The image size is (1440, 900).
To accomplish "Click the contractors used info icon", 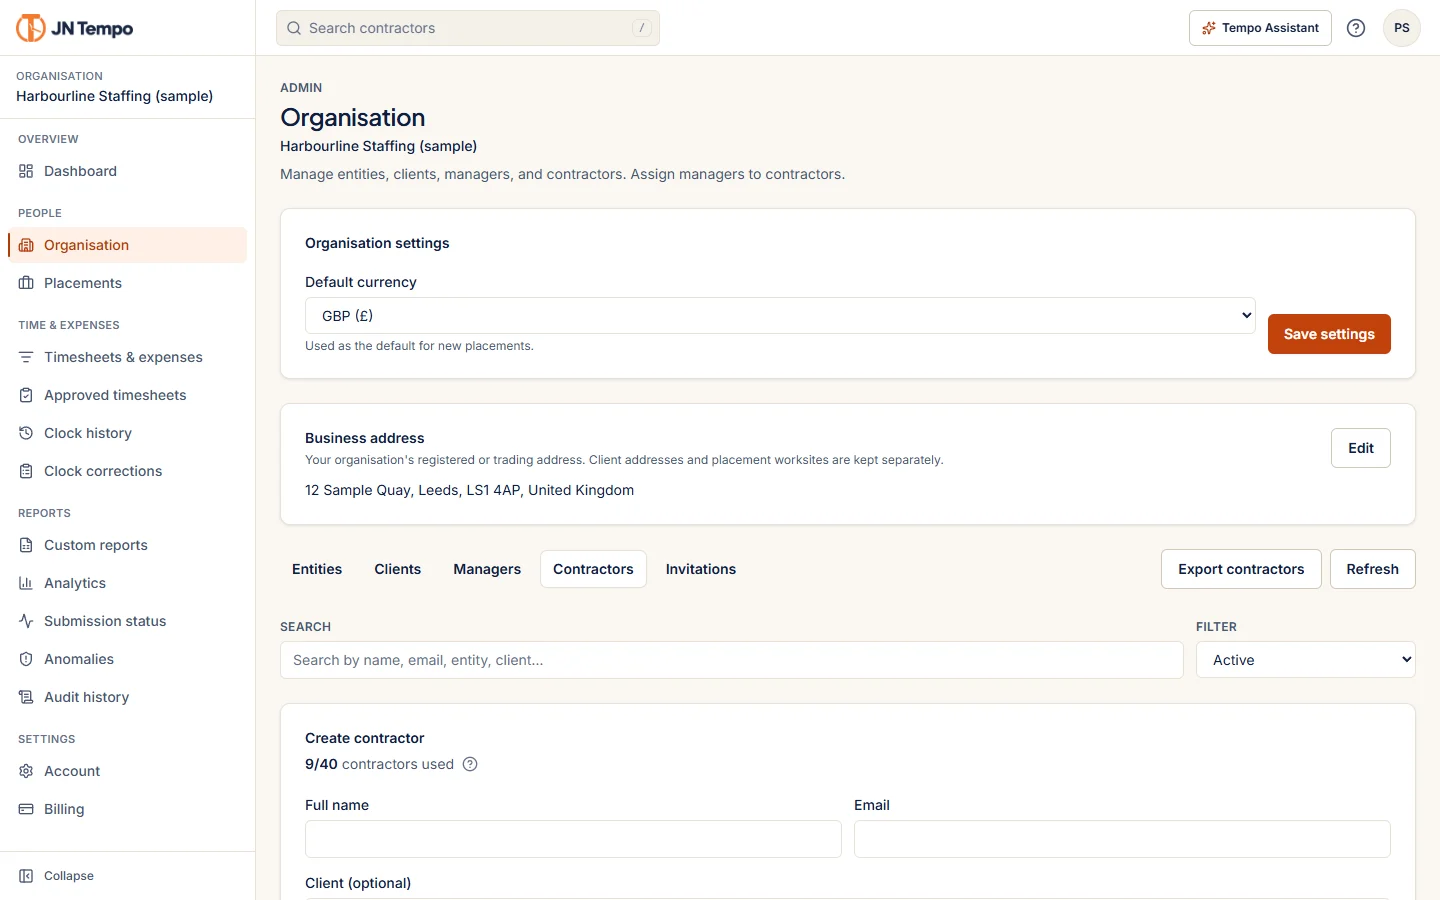I will [470, 764].
